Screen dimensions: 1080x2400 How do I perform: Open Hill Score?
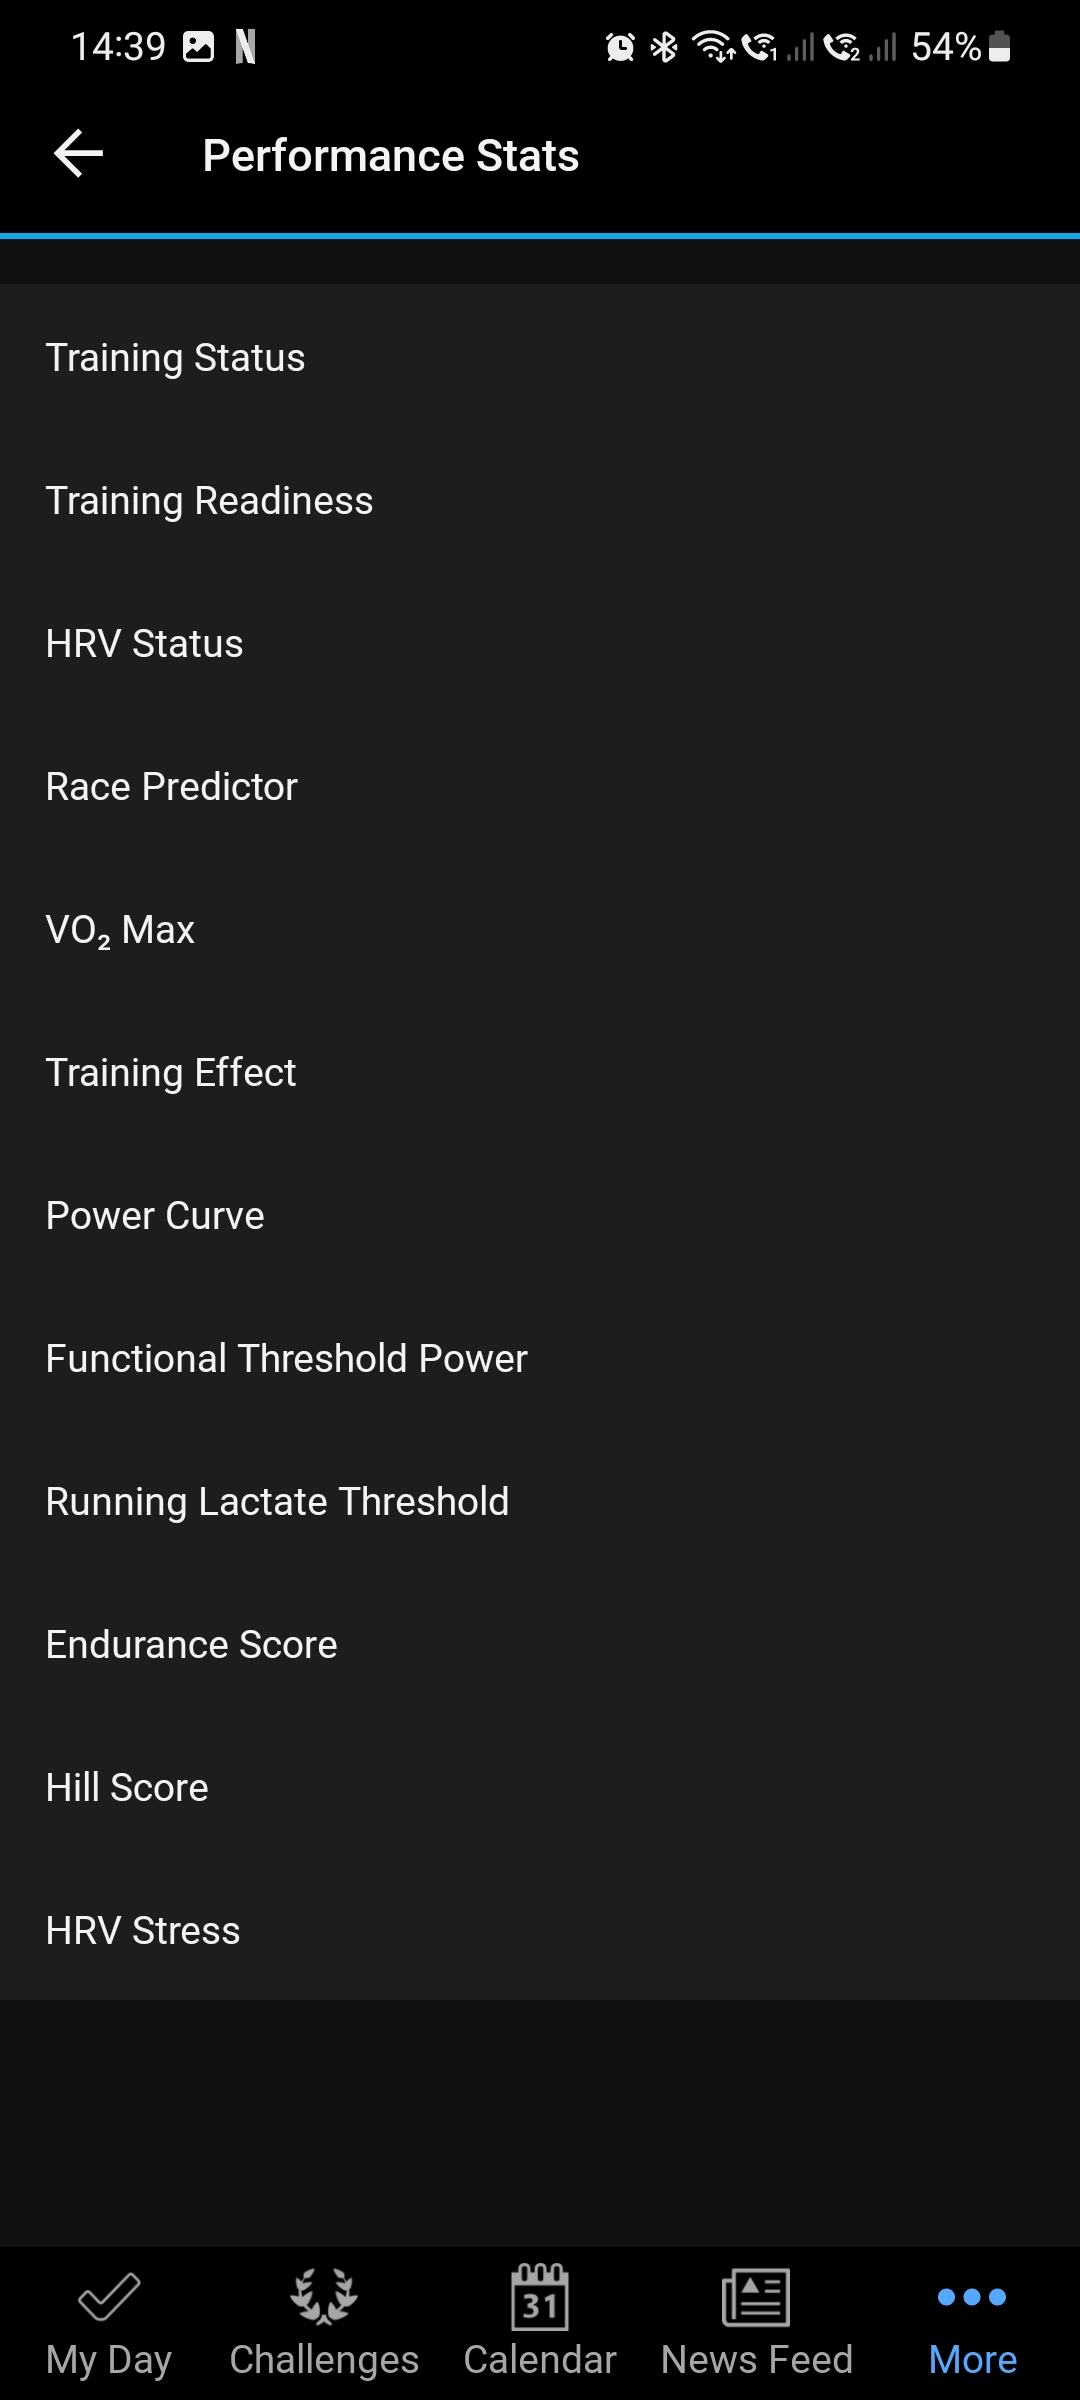click(540, 1787)
